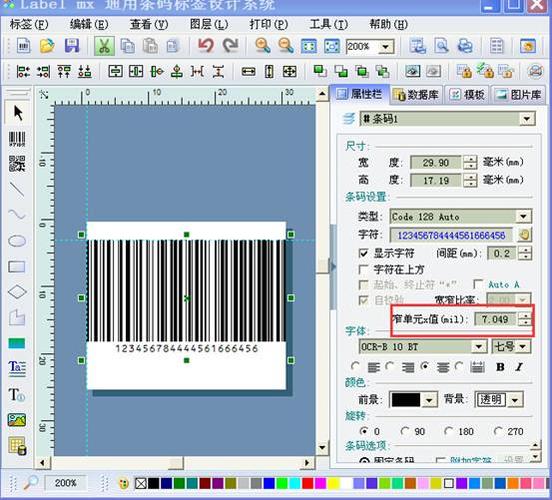This screenshot has height=500, width=552.
Task: Open the 编辑(E) menu
Action: [89, 24]
